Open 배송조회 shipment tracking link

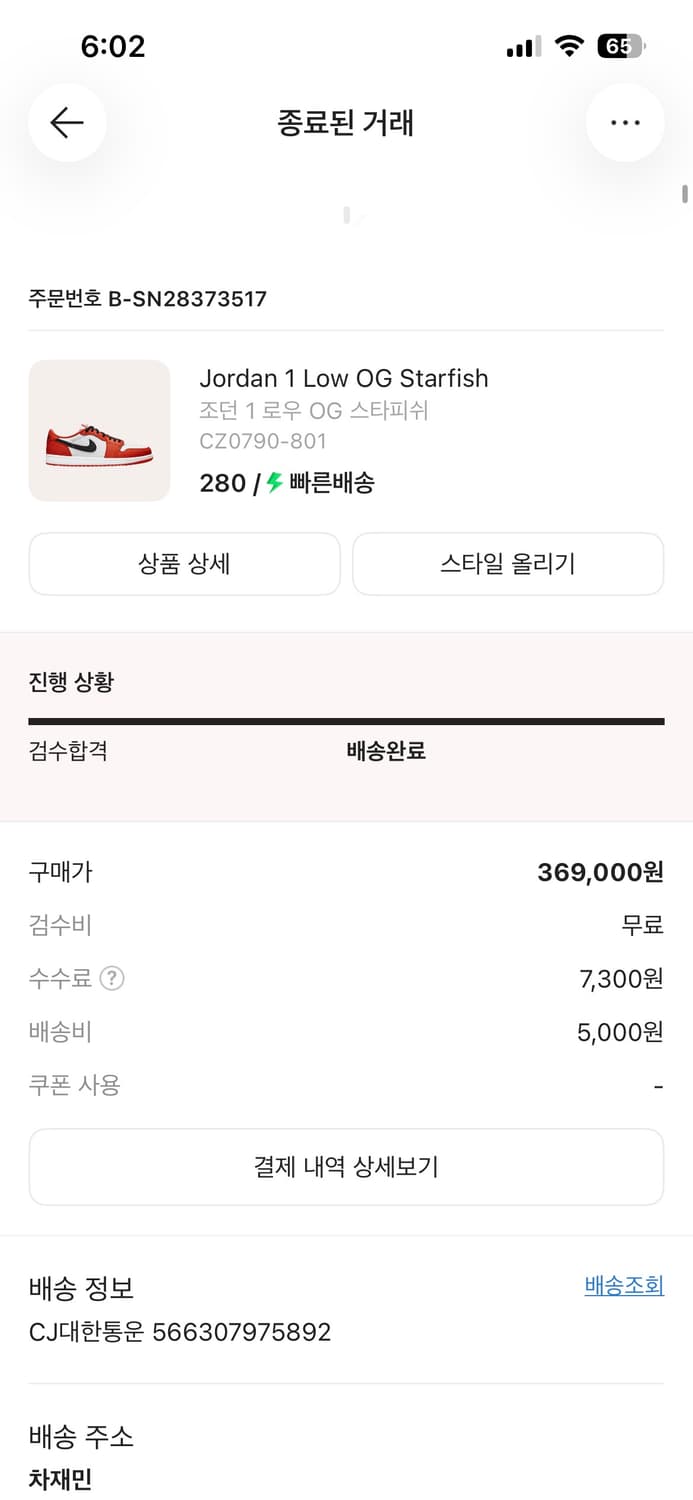[624, 1285]
